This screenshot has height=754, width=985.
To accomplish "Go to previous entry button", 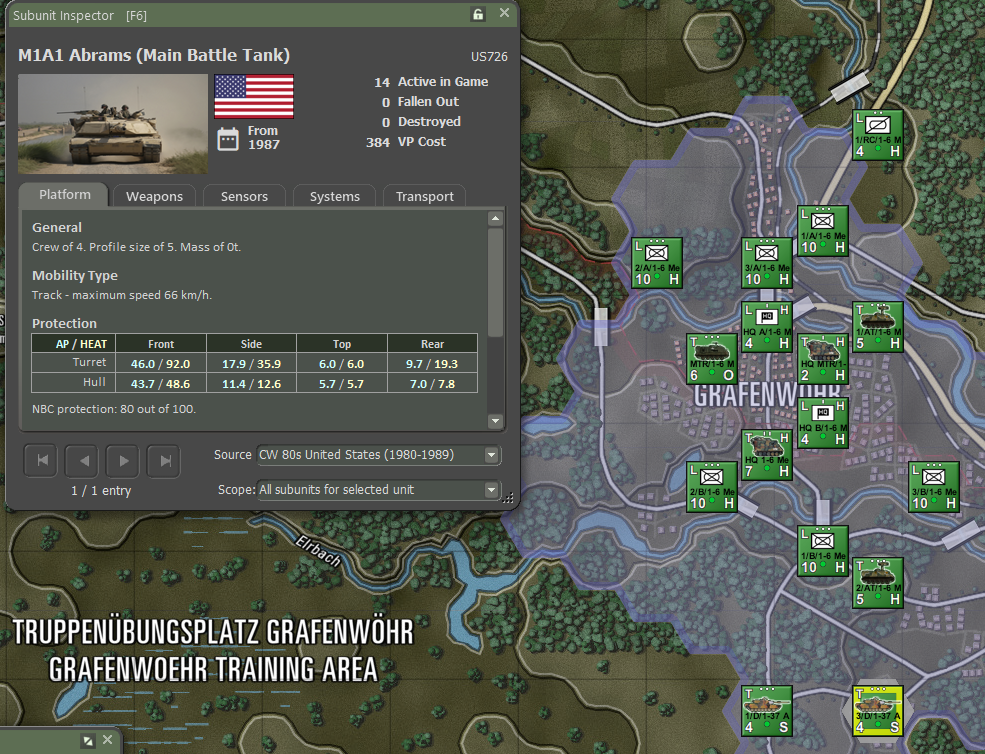I will click(83, 461).
